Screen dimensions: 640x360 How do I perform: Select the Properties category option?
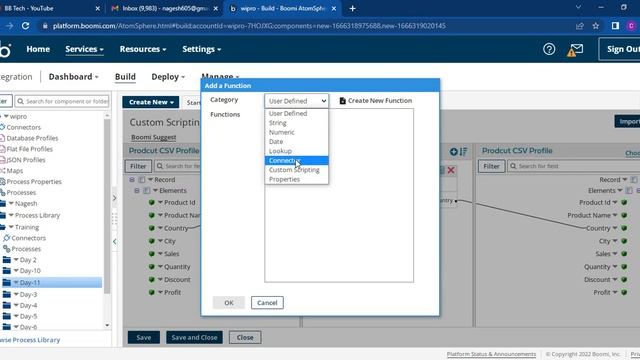(x=296, y=179)
